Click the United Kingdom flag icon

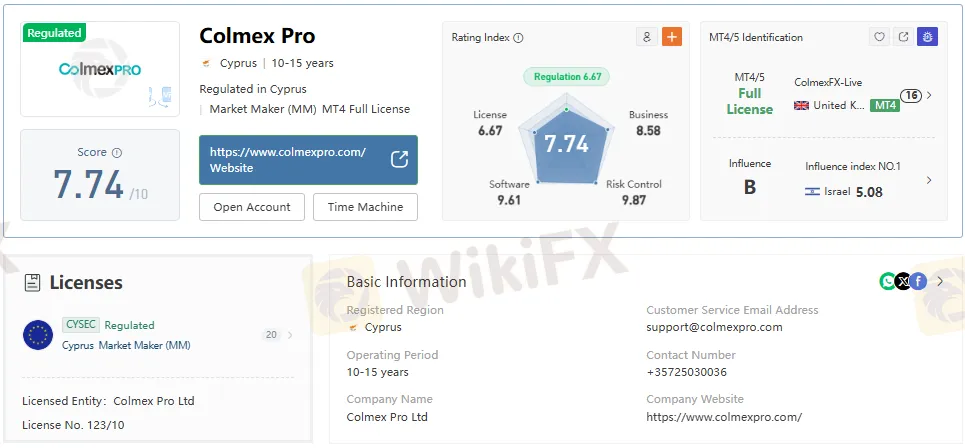coord(801,105)
